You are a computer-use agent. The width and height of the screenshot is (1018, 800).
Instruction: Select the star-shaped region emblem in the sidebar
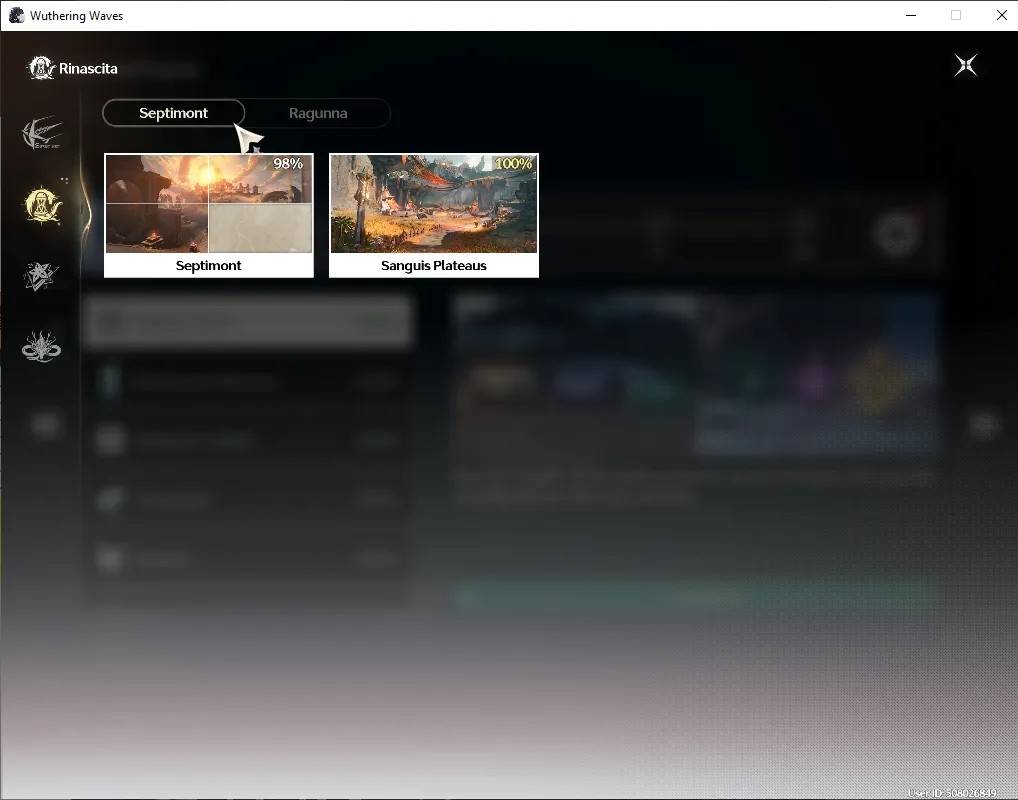41,276
